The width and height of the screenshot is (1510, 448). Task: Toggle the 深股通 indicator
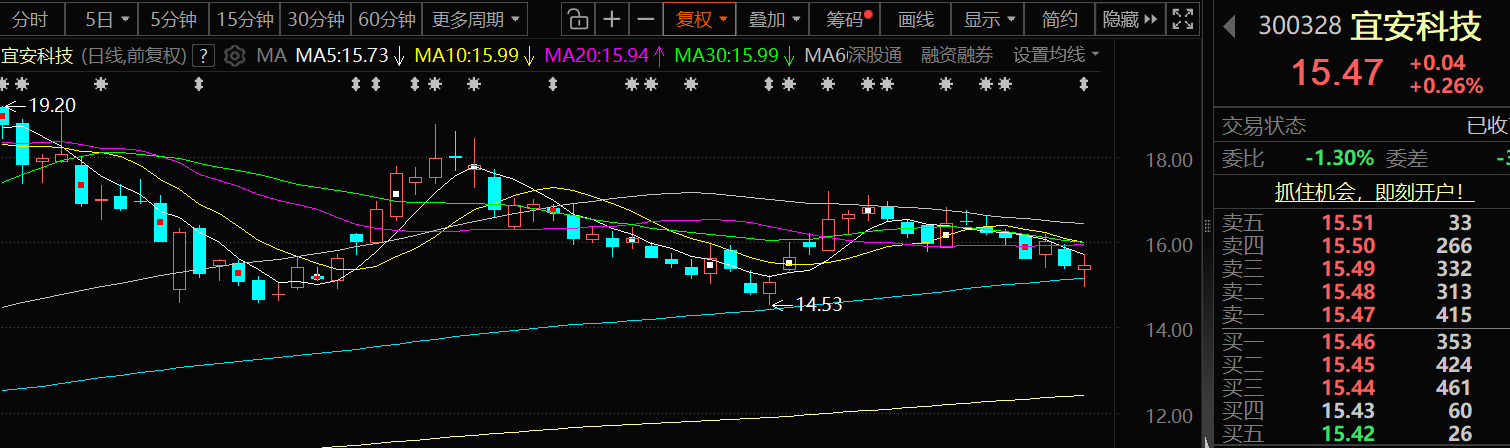coord(854,55)
